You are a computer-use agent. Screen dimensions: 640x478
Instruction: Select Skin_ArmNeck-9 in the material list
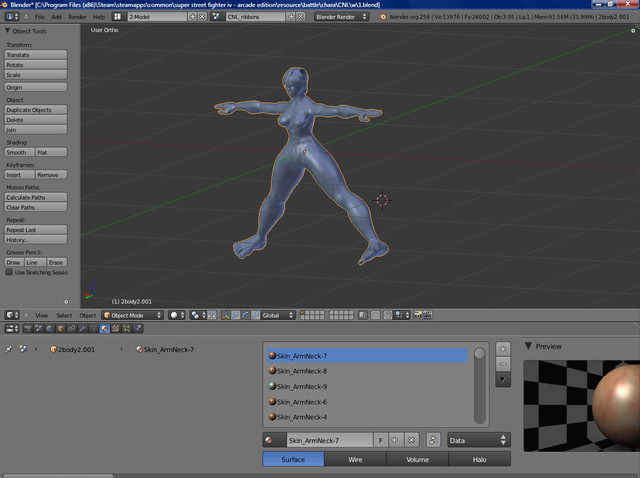[367, 386]
